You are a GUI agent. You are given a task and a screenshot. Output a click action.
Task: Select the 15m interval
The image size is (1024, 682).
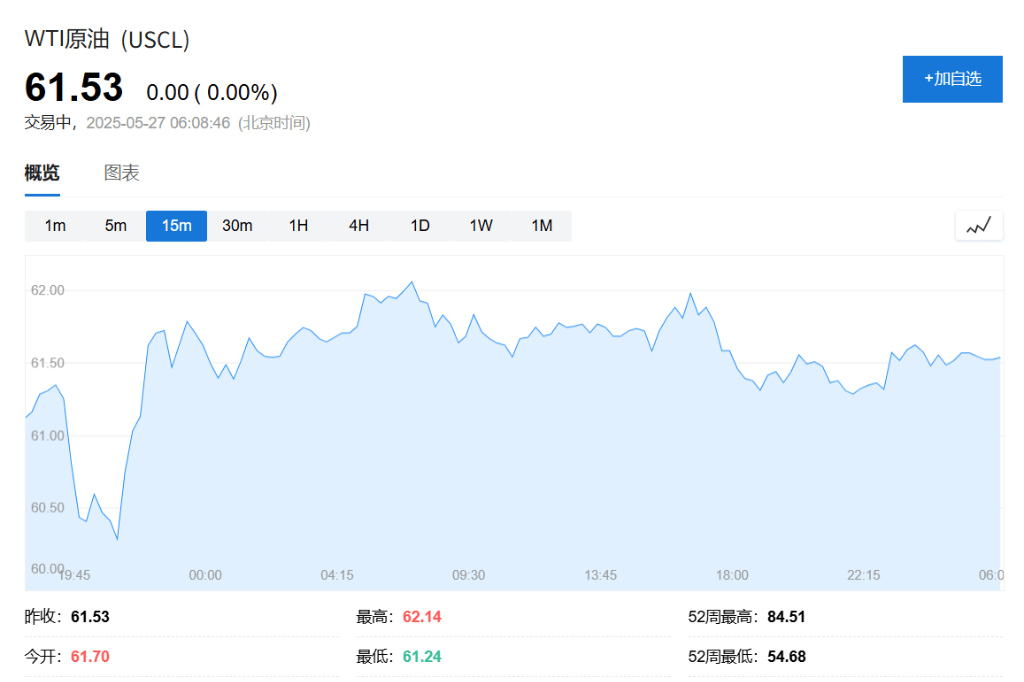[x=176, y=226]
